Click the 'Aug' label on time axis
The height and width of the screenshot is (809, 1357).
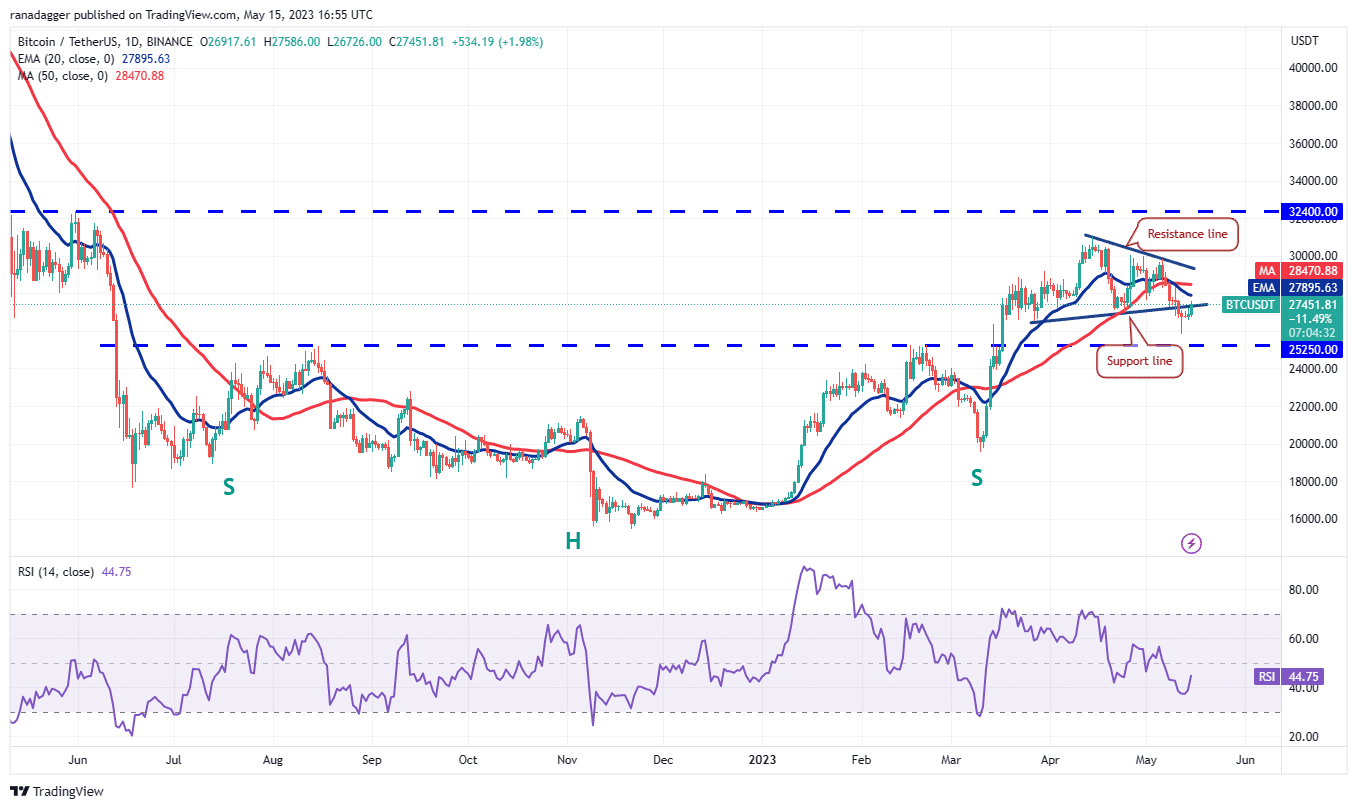pos(273,760)
